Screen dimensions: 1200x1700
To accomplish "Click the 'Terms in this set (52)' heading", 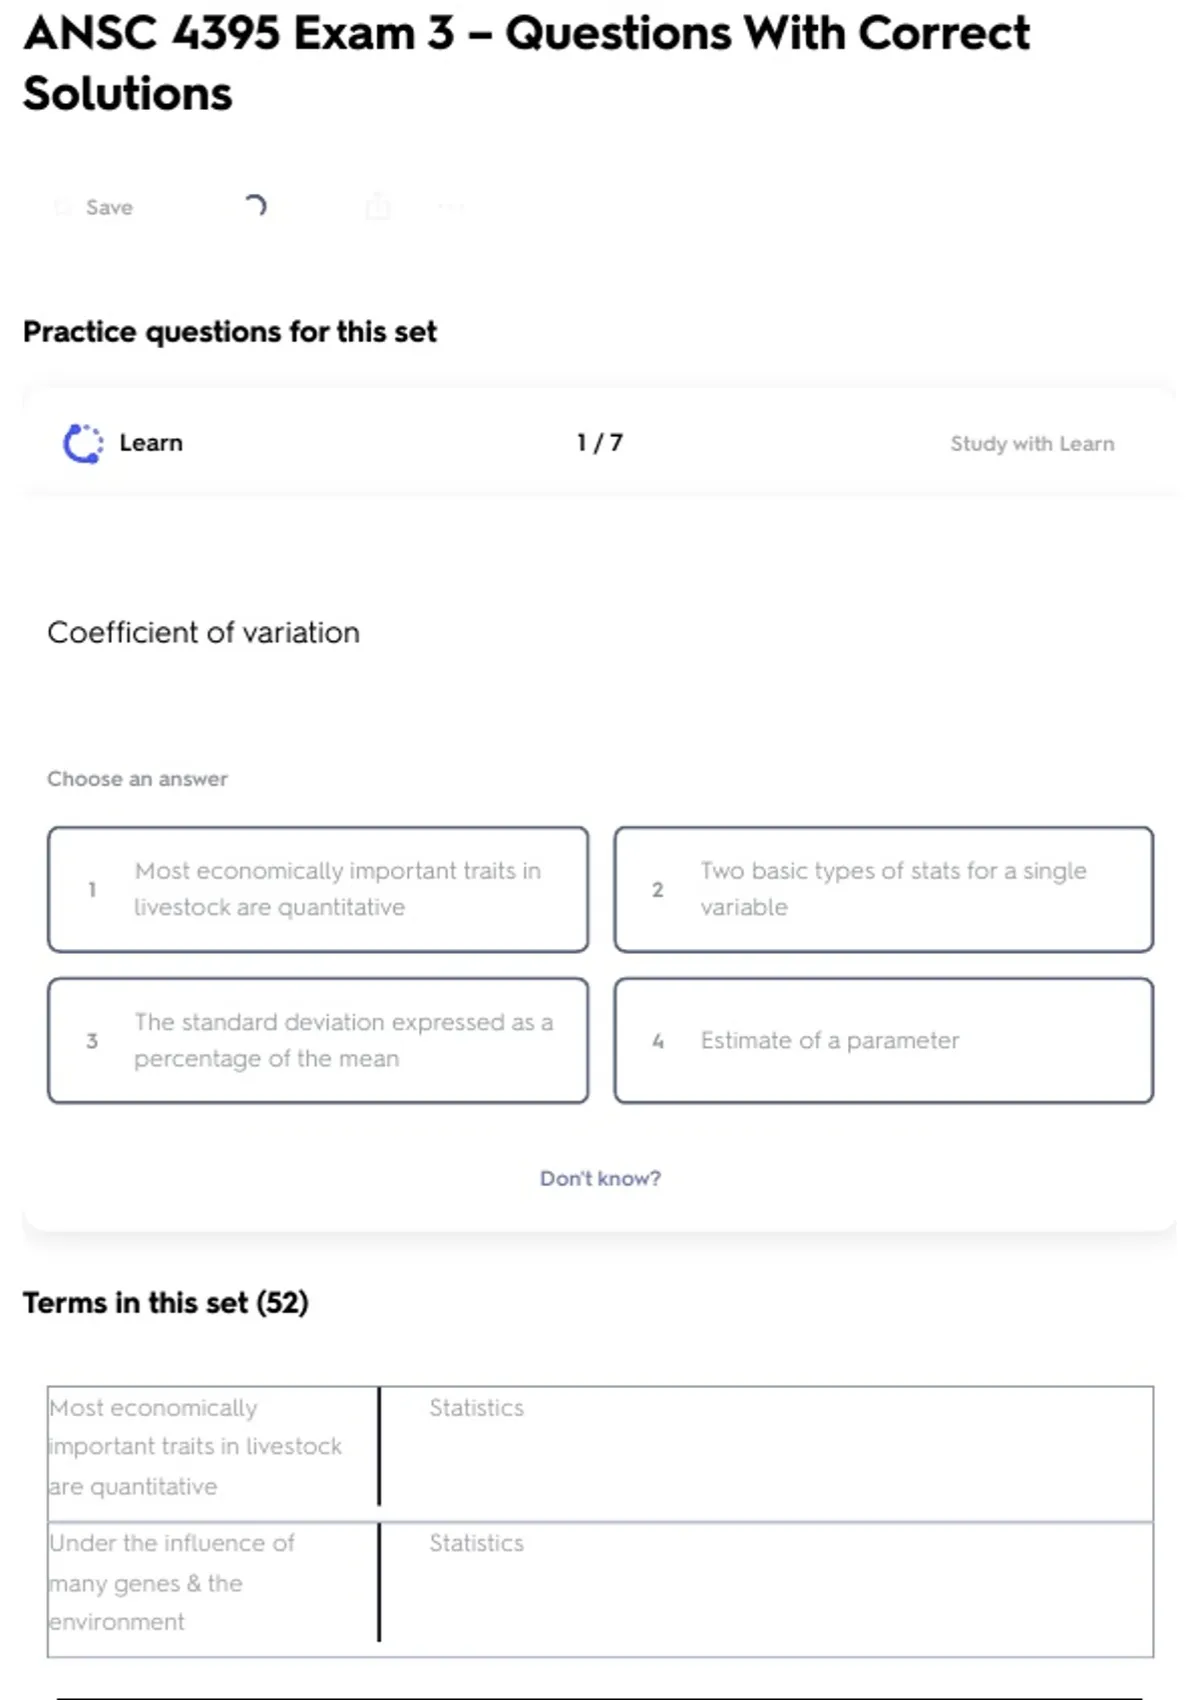I will pos(166,1302).
